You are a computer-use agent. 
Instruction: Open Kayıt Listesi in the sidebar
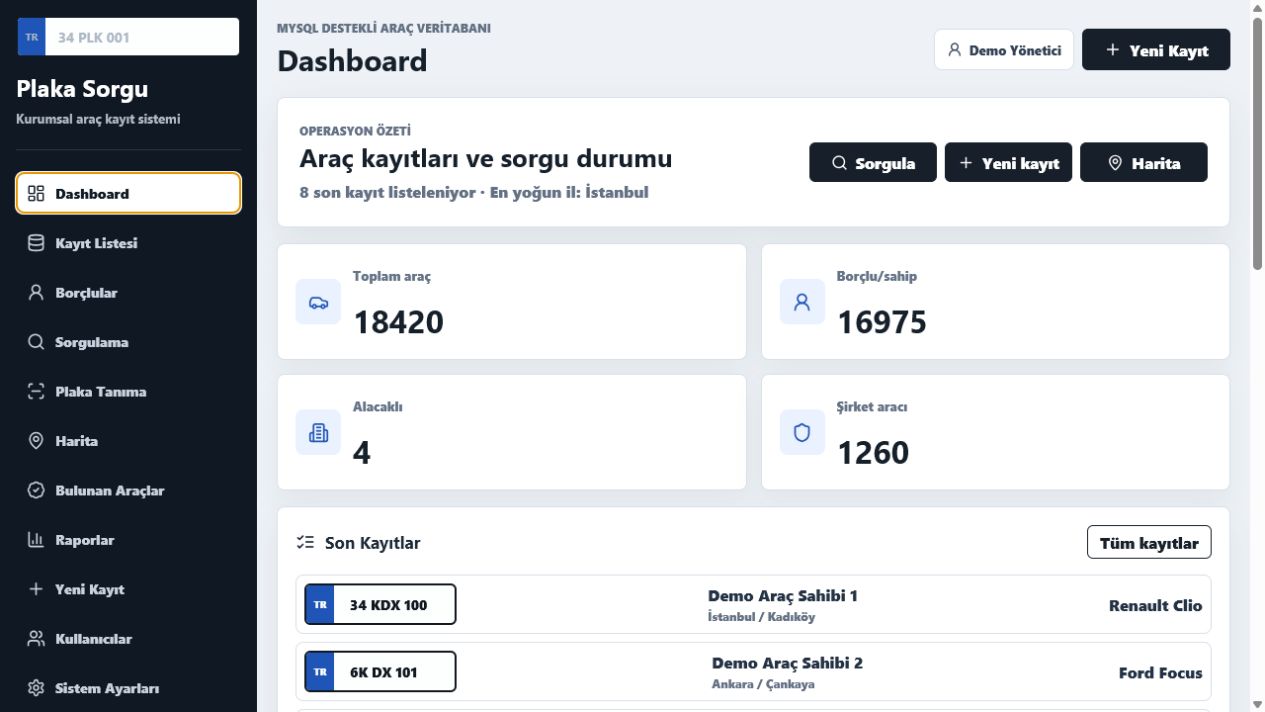click(128, 243)
